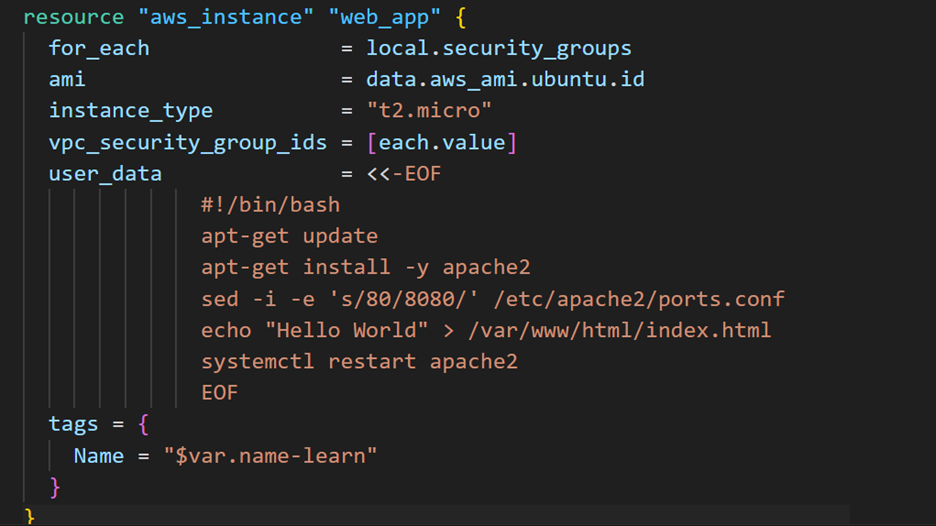The width and height of the screenshot is (936, 526).
Task: Click vpc_security_group_ids attribute
Action: point(187,143)
